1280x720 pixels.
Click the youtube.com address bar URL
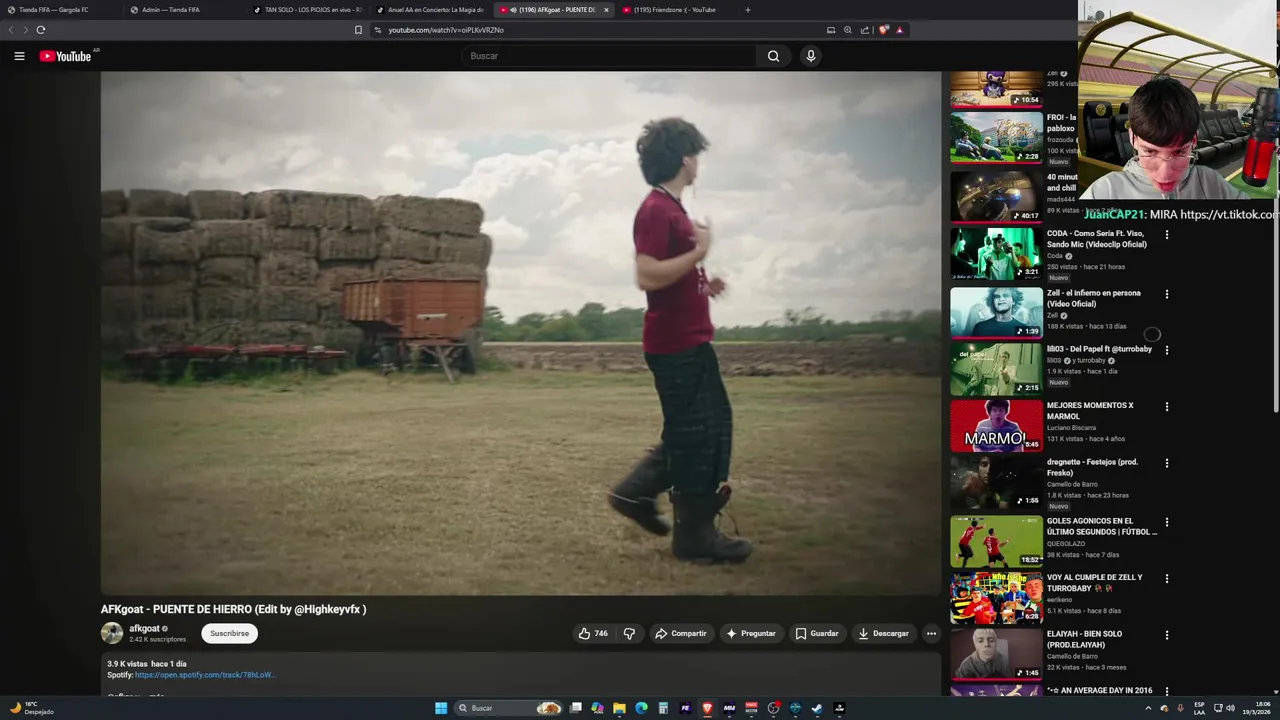pyautogui.click(x=446, y=30)
